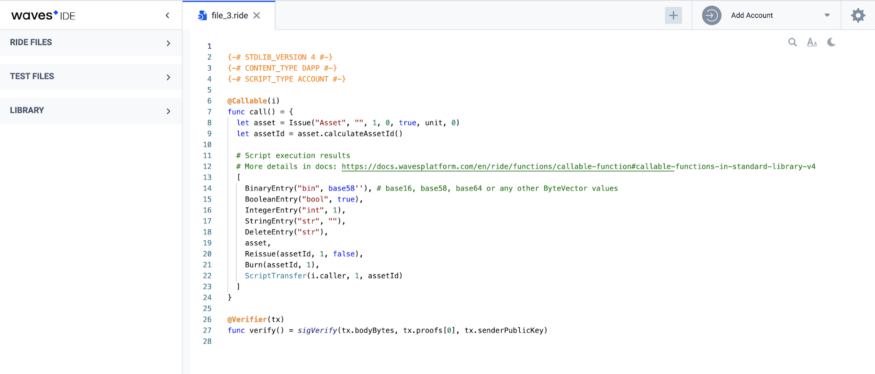Click tx.senderPublicKey on line 27

point(504,330)
